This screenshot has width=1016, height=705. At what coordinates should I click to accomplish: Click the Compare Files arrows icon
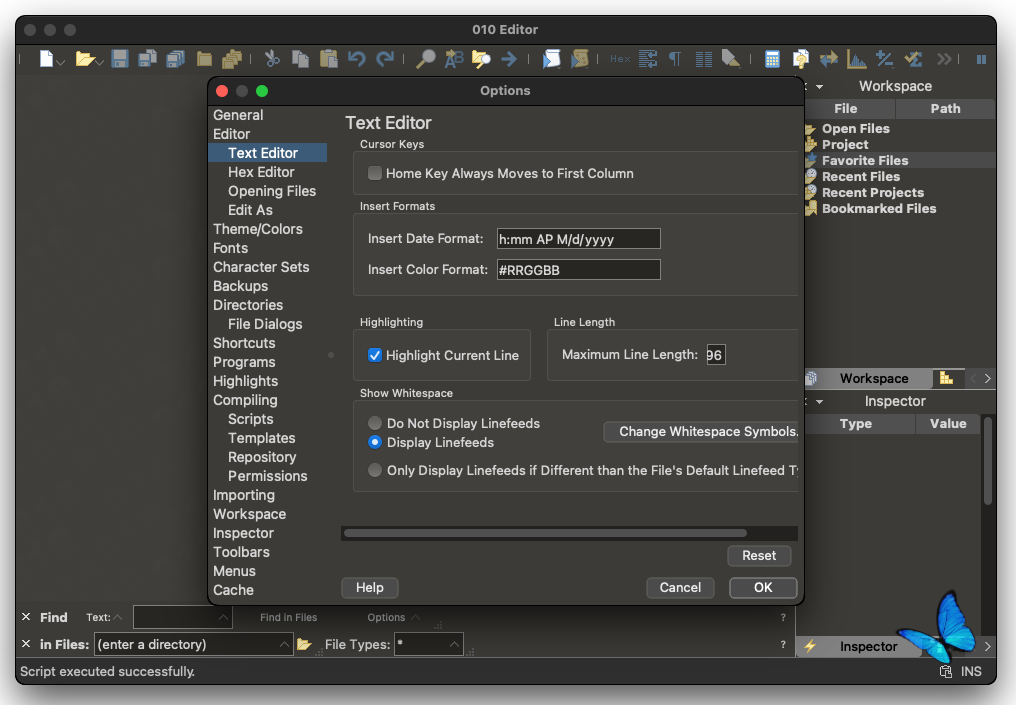tap(829, 59)
